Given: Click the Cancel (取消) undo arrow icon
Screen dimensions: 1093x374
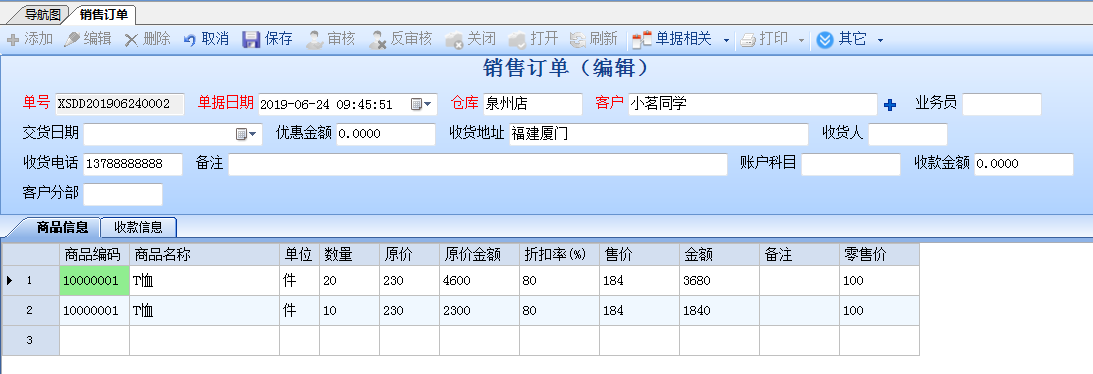Looking at the screenshot, I should coord(190,40).
